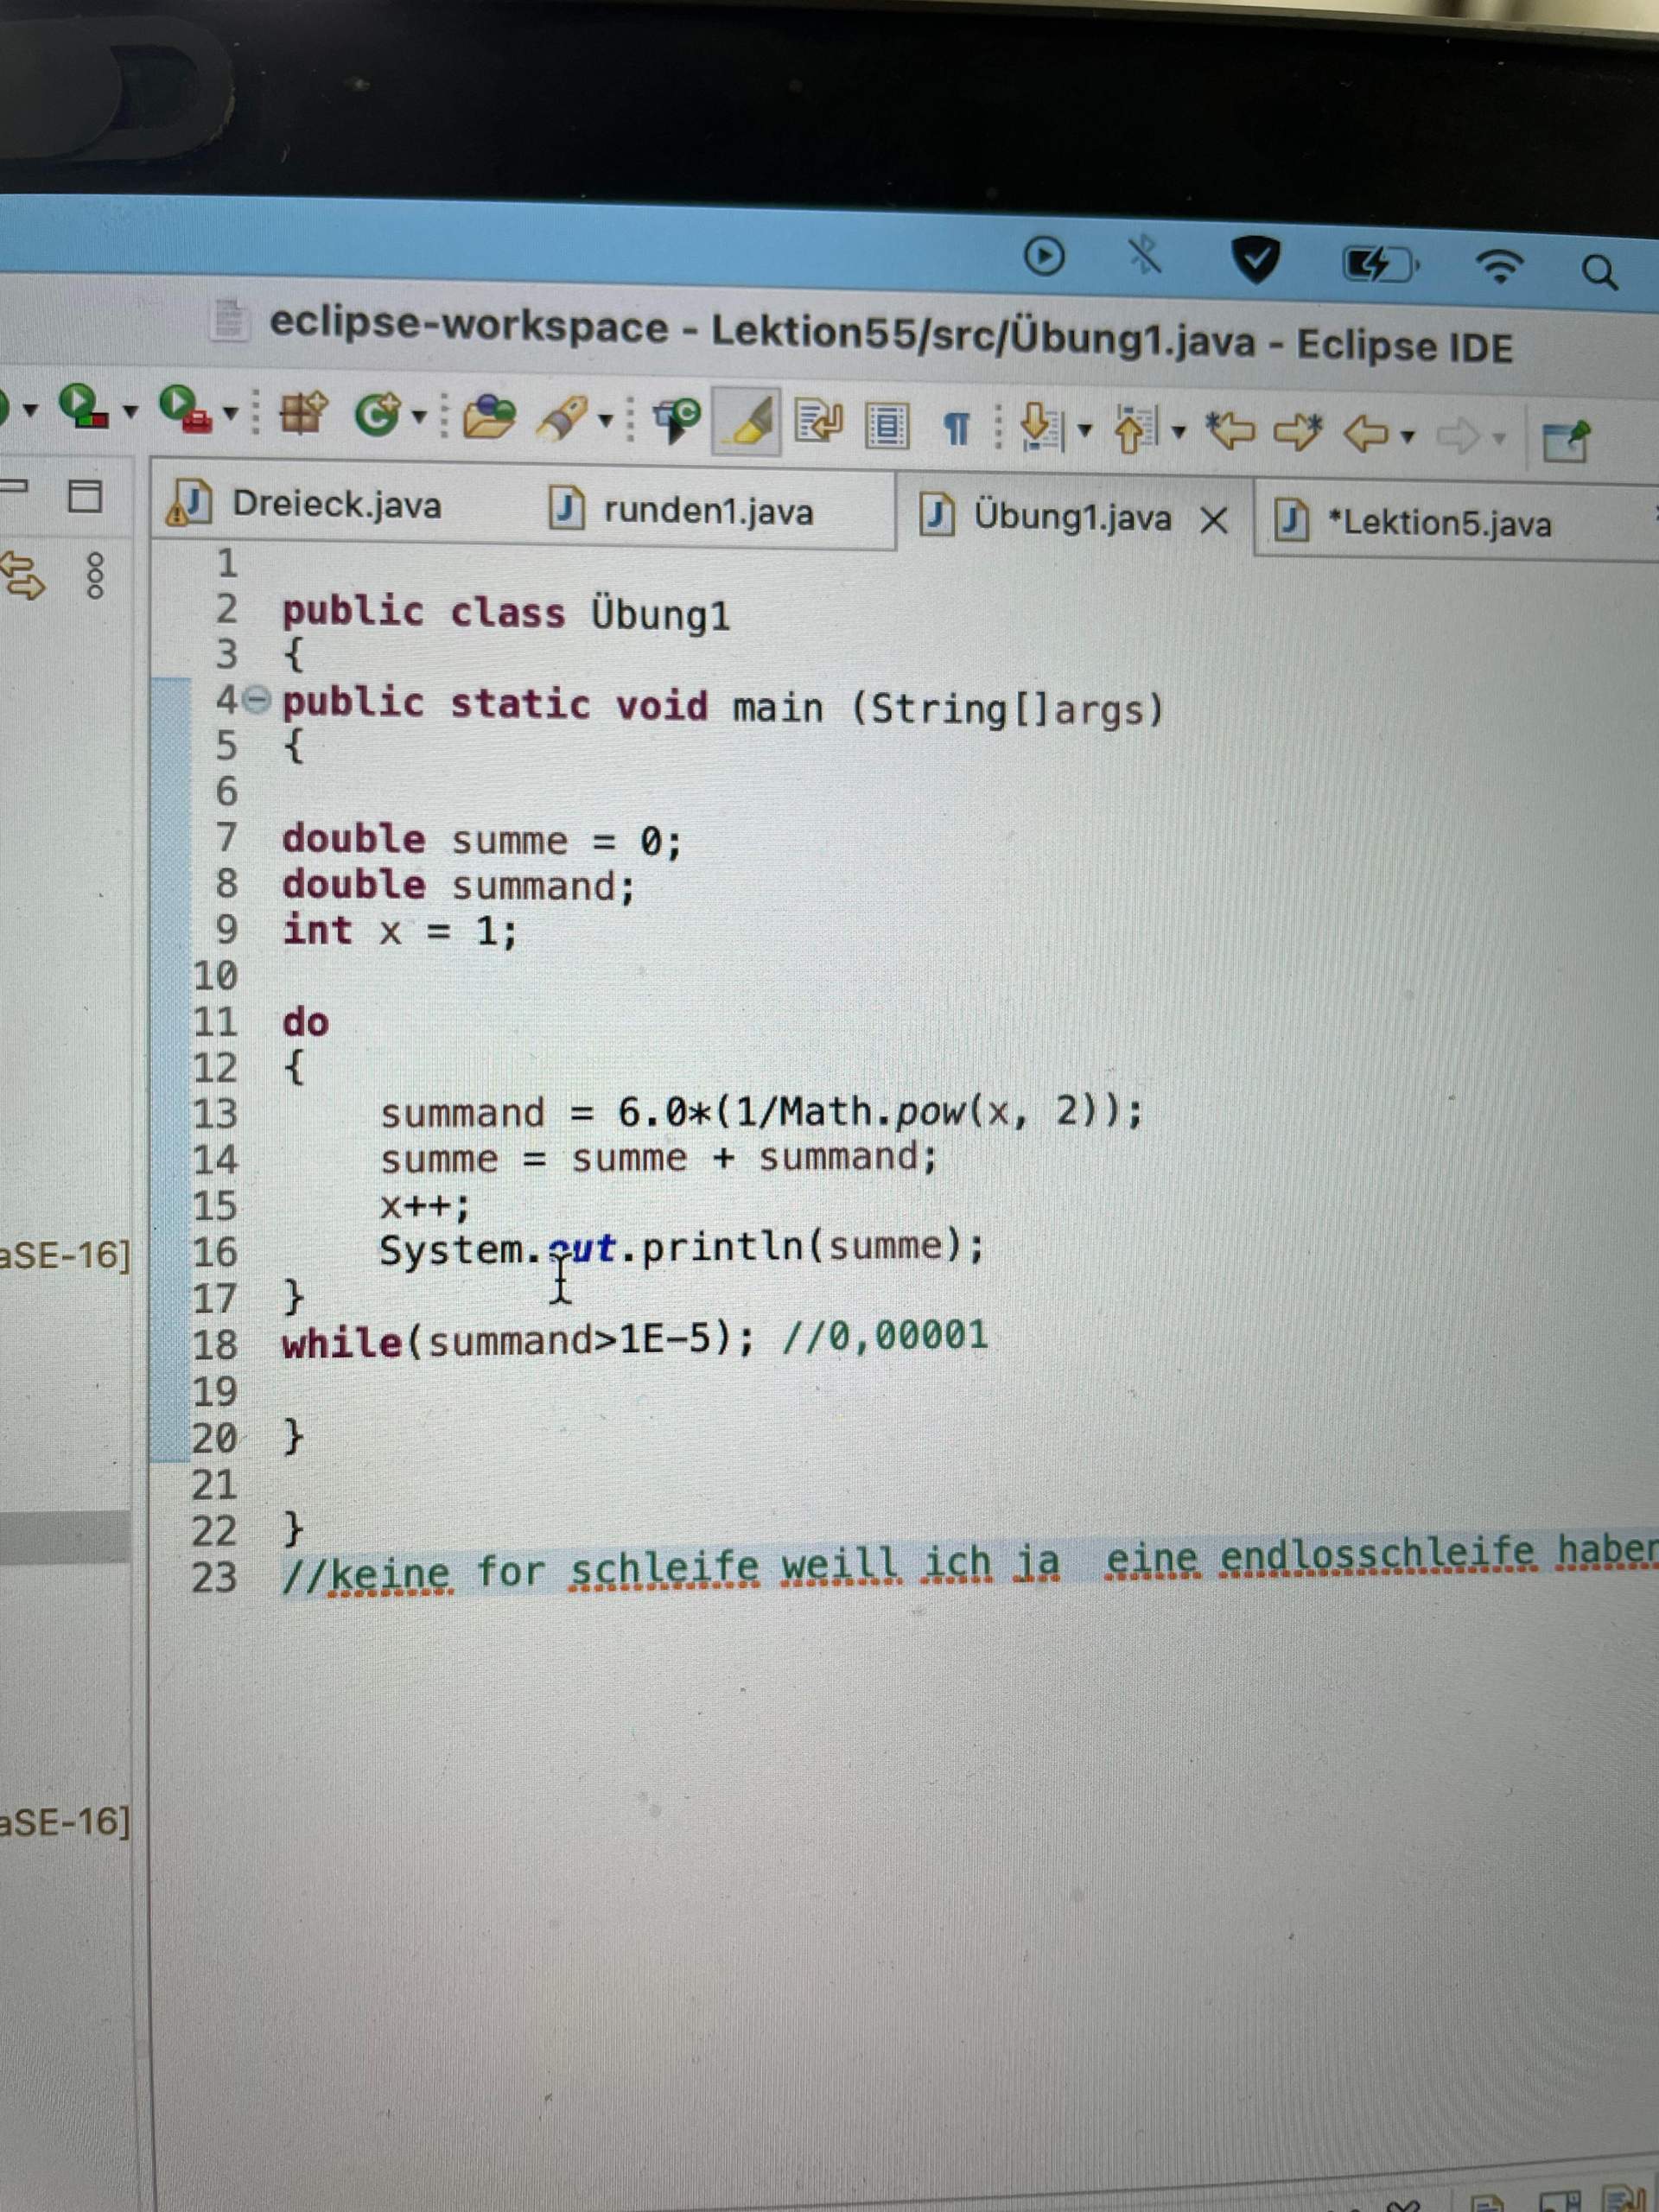Screen dimensions: 1659x2212
Task: Click the Math.pow summand assignment line
Action: (761, 1112)
